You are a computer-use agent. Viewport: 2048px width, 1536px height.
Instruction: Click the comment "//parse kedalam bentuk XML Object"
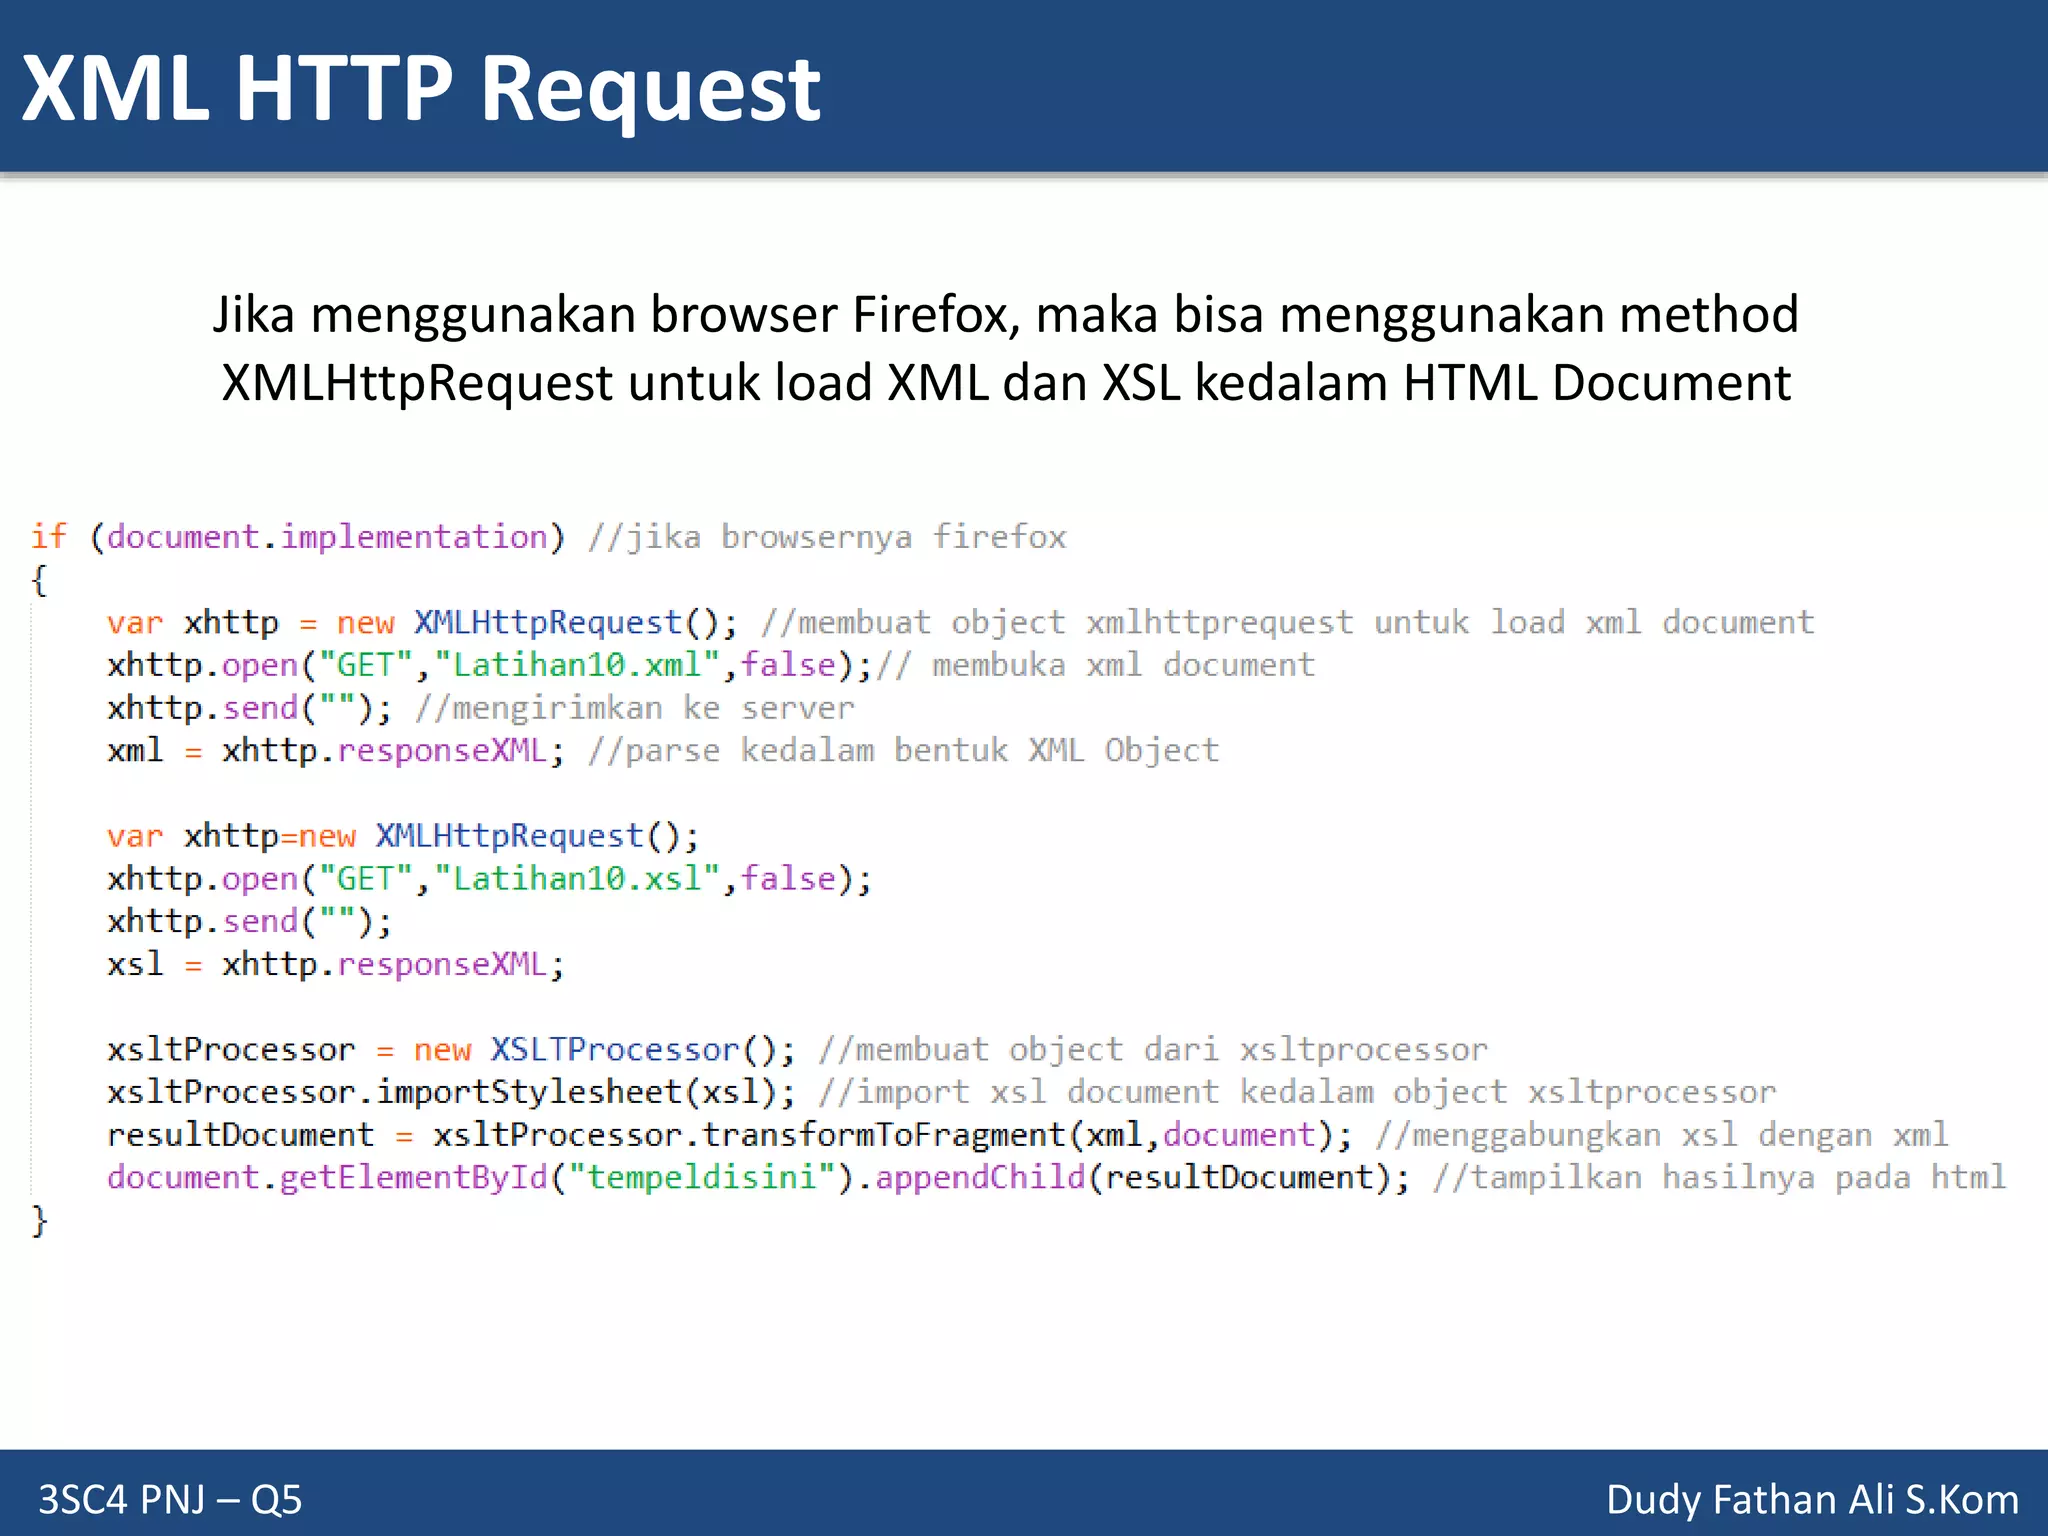click(903, 750)
